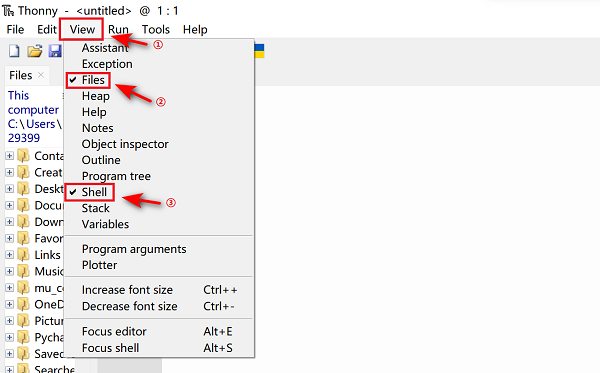Show the Plotter
Screen dimensions: 600x373
99,265
